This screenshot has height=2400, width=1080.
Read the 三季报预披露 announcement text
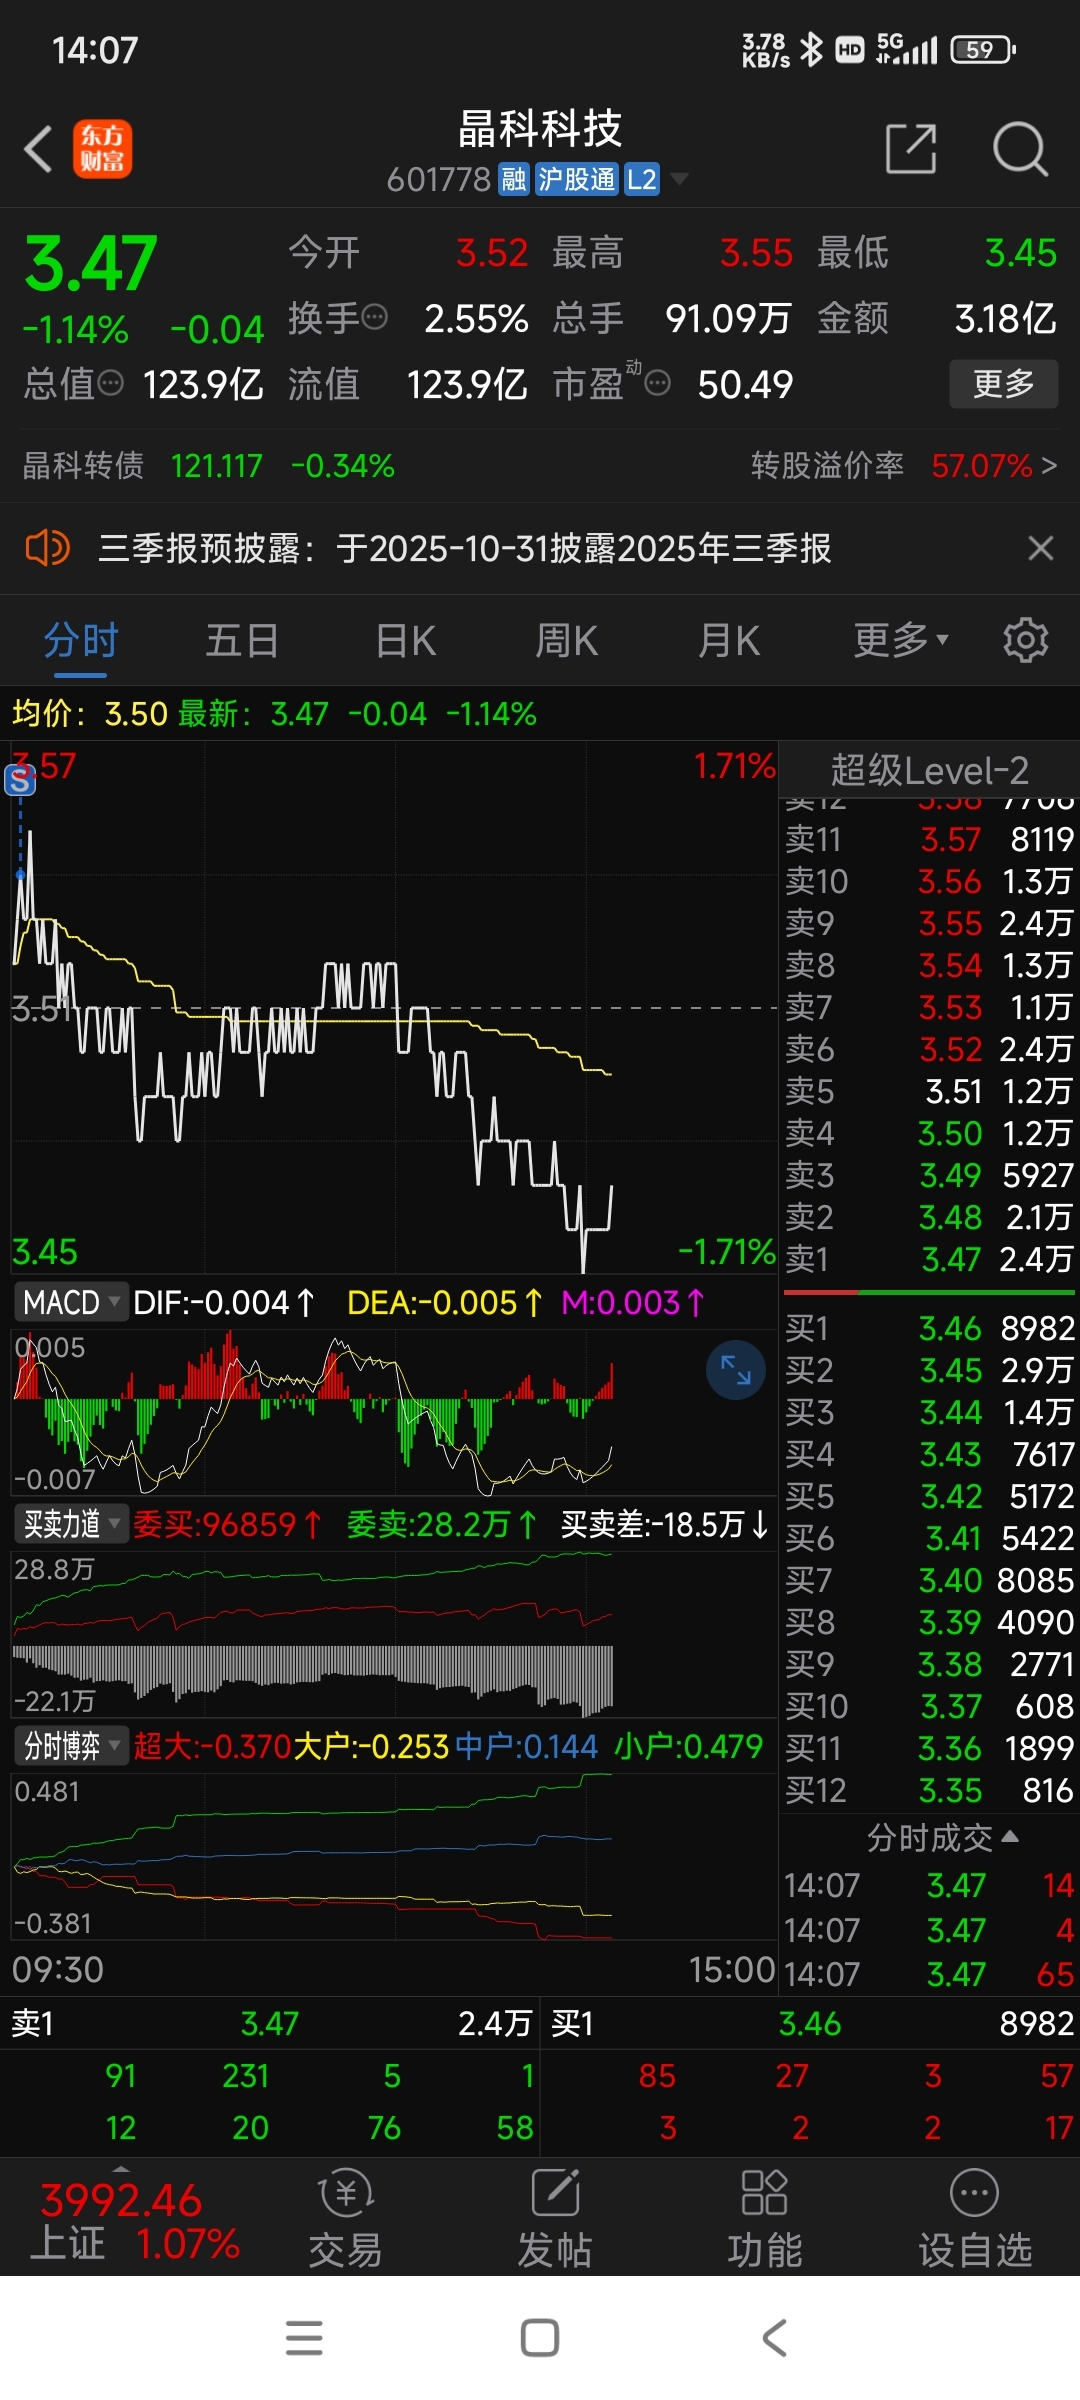point(465,548)
